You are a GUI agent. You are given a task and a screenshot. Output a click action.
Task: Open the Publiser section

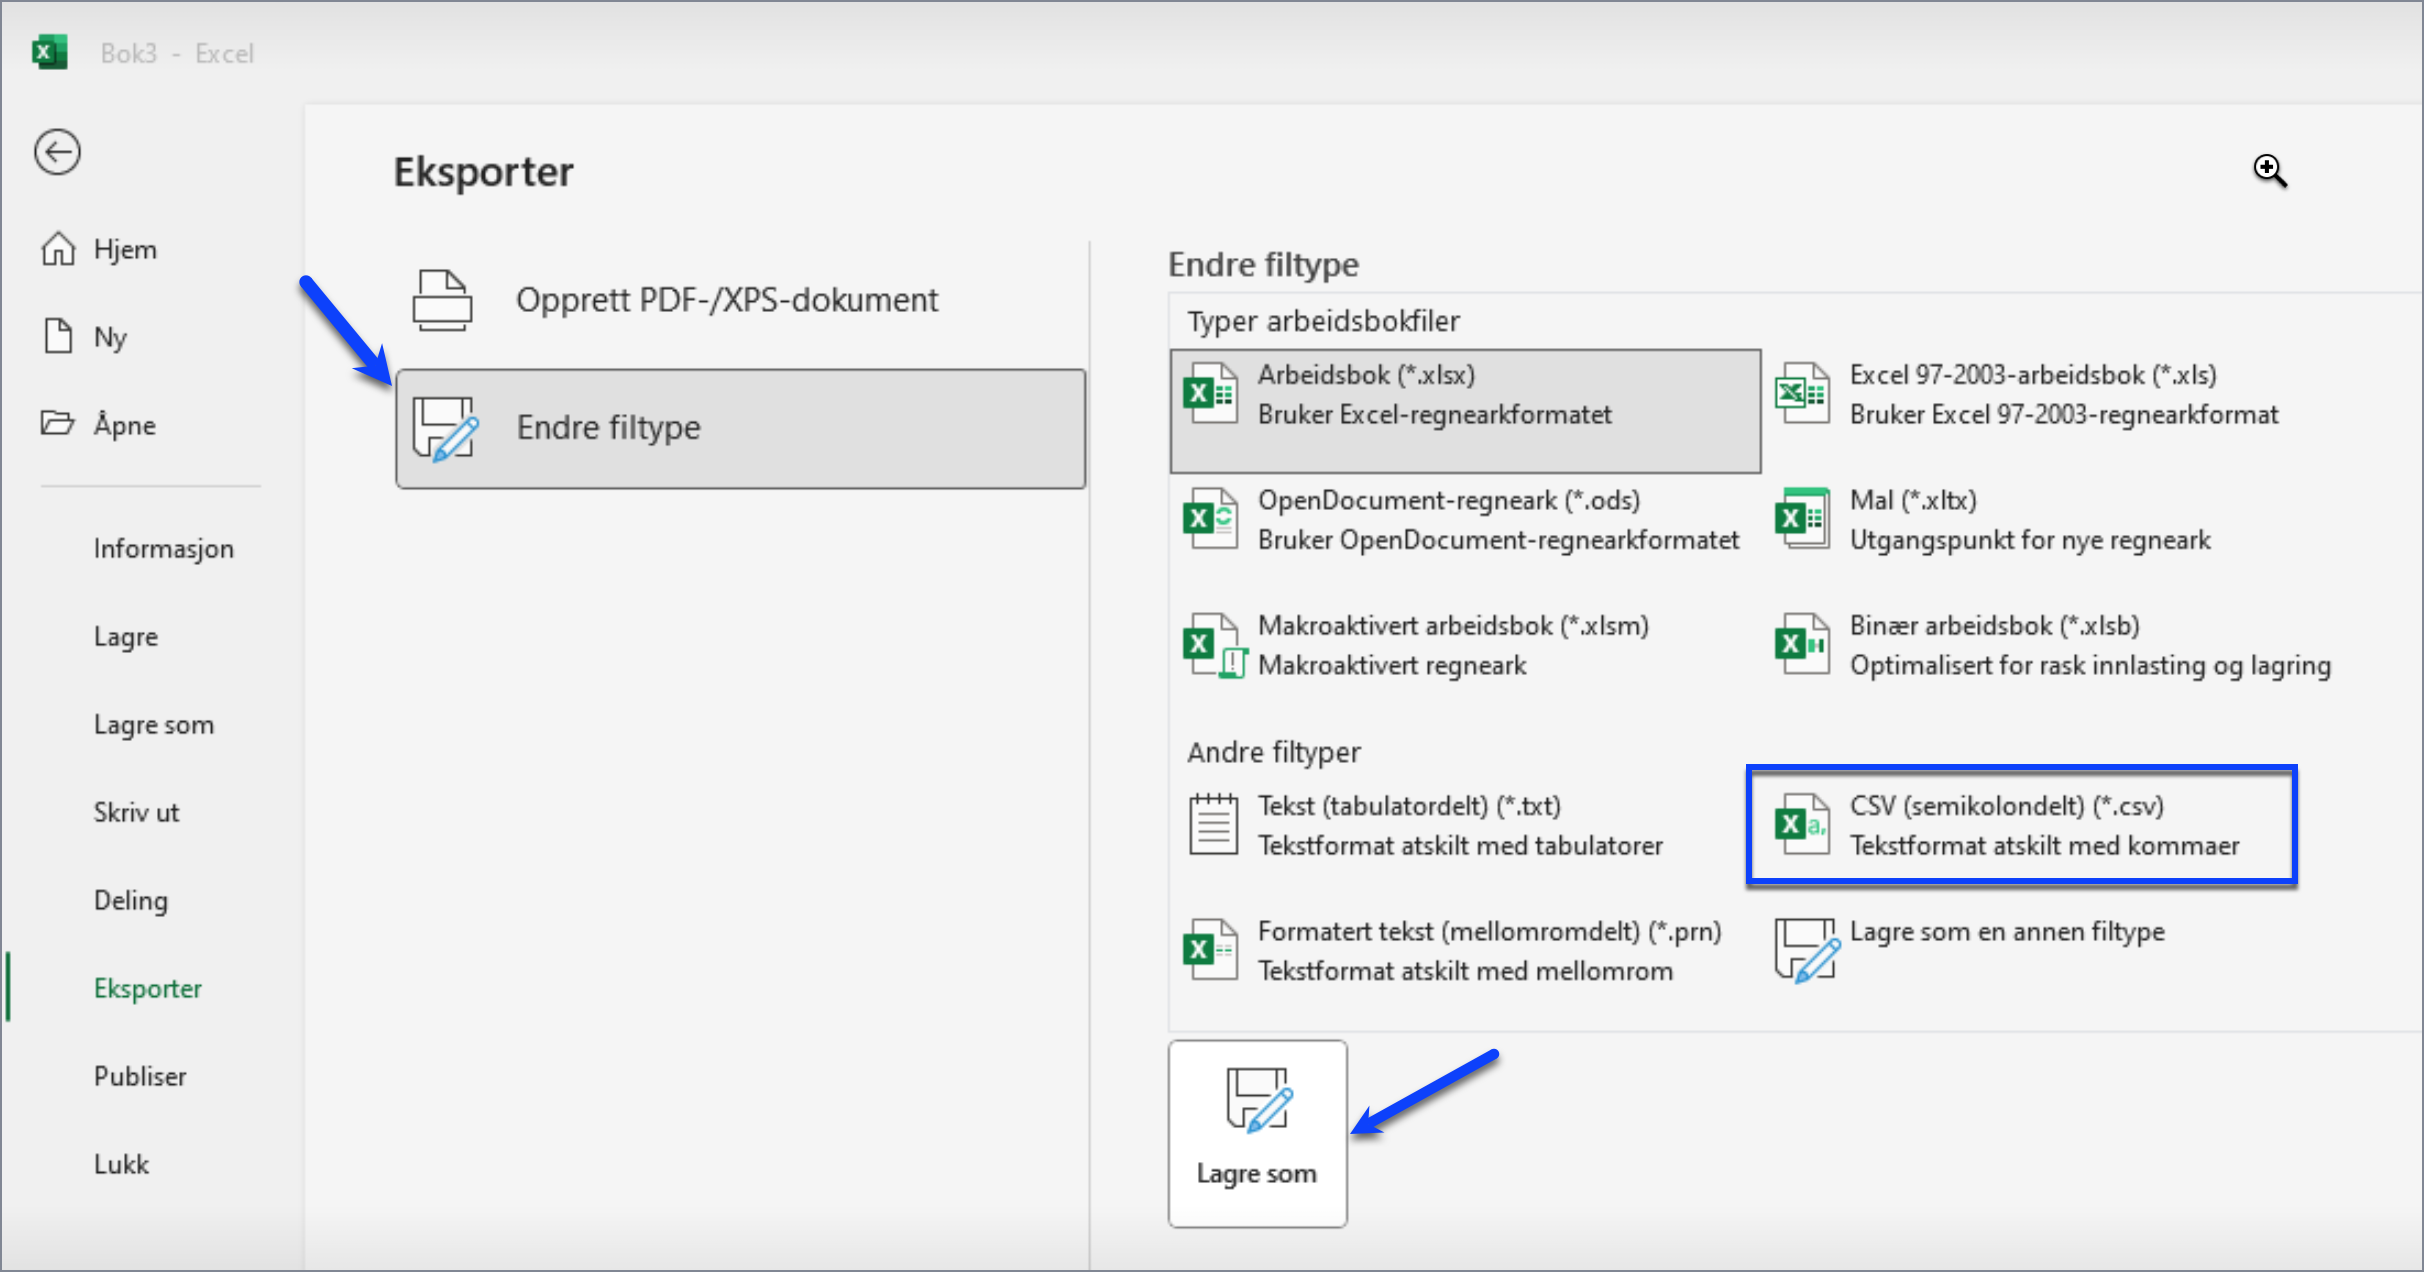coord(140,1076)
